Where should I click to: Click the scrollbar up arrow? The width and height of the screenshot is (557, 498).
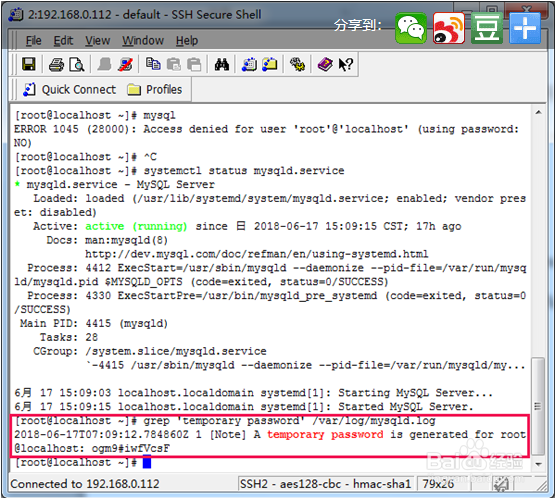[539, 113]
